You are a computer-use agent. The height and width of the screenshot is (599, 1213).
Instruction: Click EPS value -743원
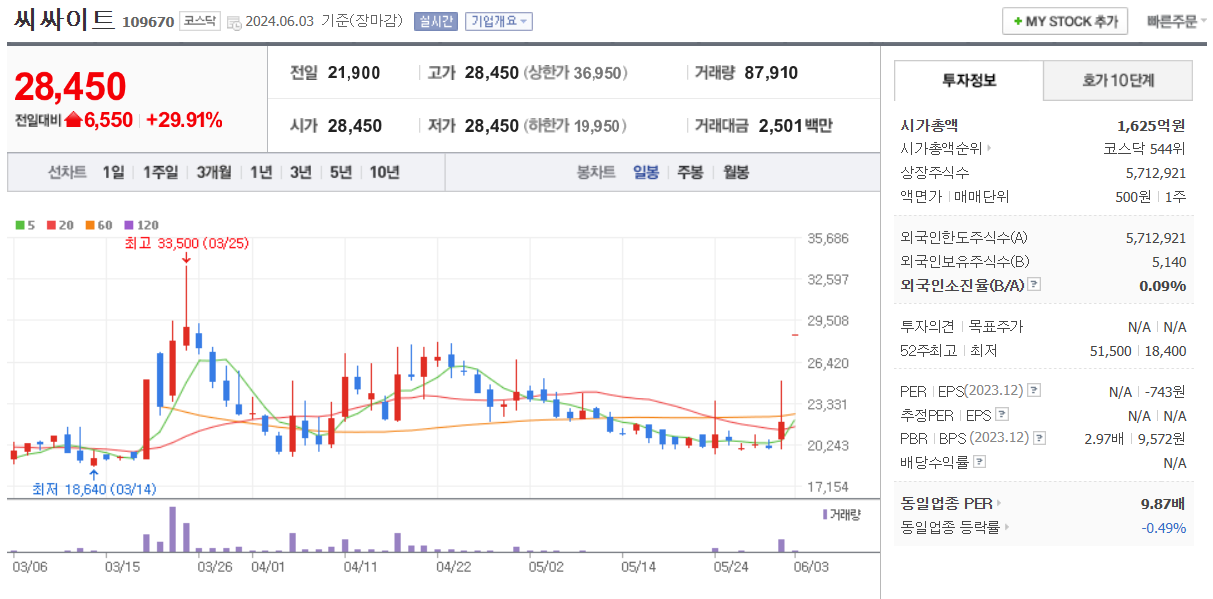(x=1163, y=390)
